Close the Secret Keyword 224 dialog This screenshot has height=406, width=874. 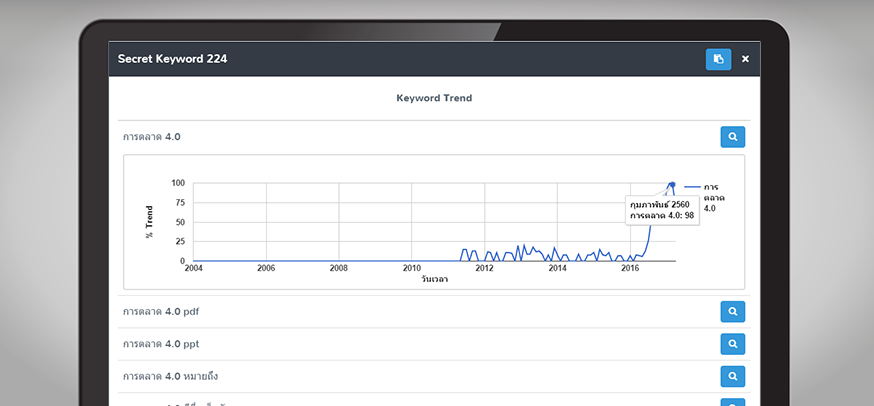point(745,59)
